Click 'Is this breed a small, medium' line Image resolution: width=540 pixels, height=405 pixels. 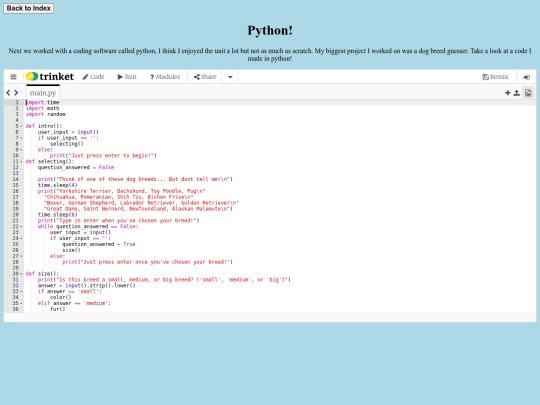click(x=164, y=280)
